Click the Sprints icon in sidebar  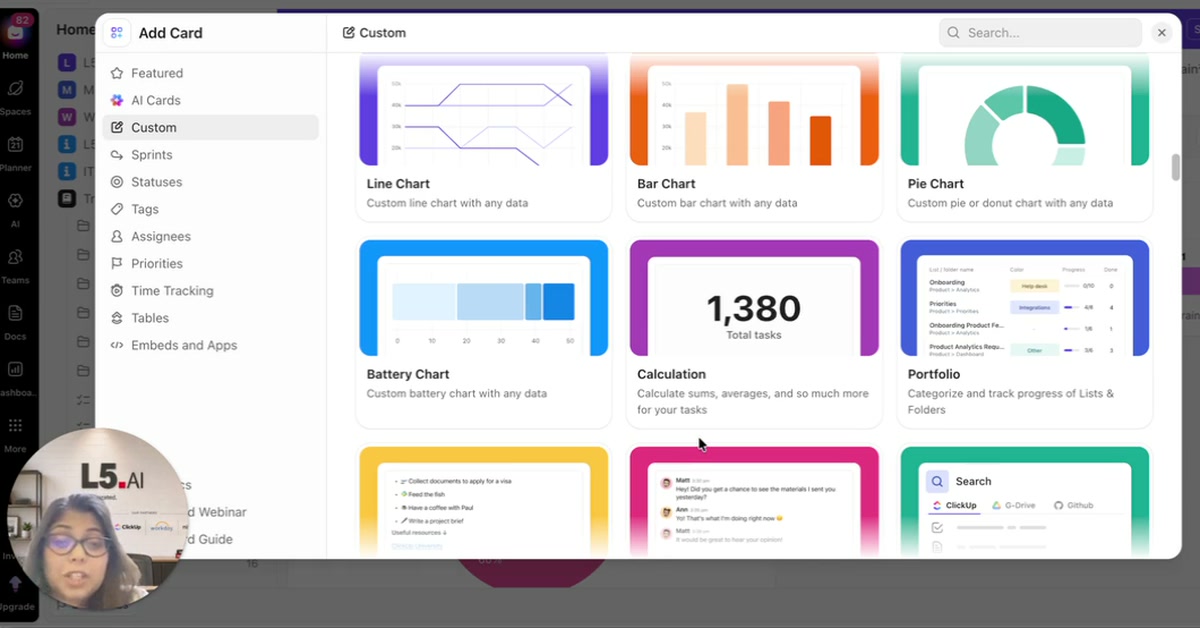[x=117, y=155]
